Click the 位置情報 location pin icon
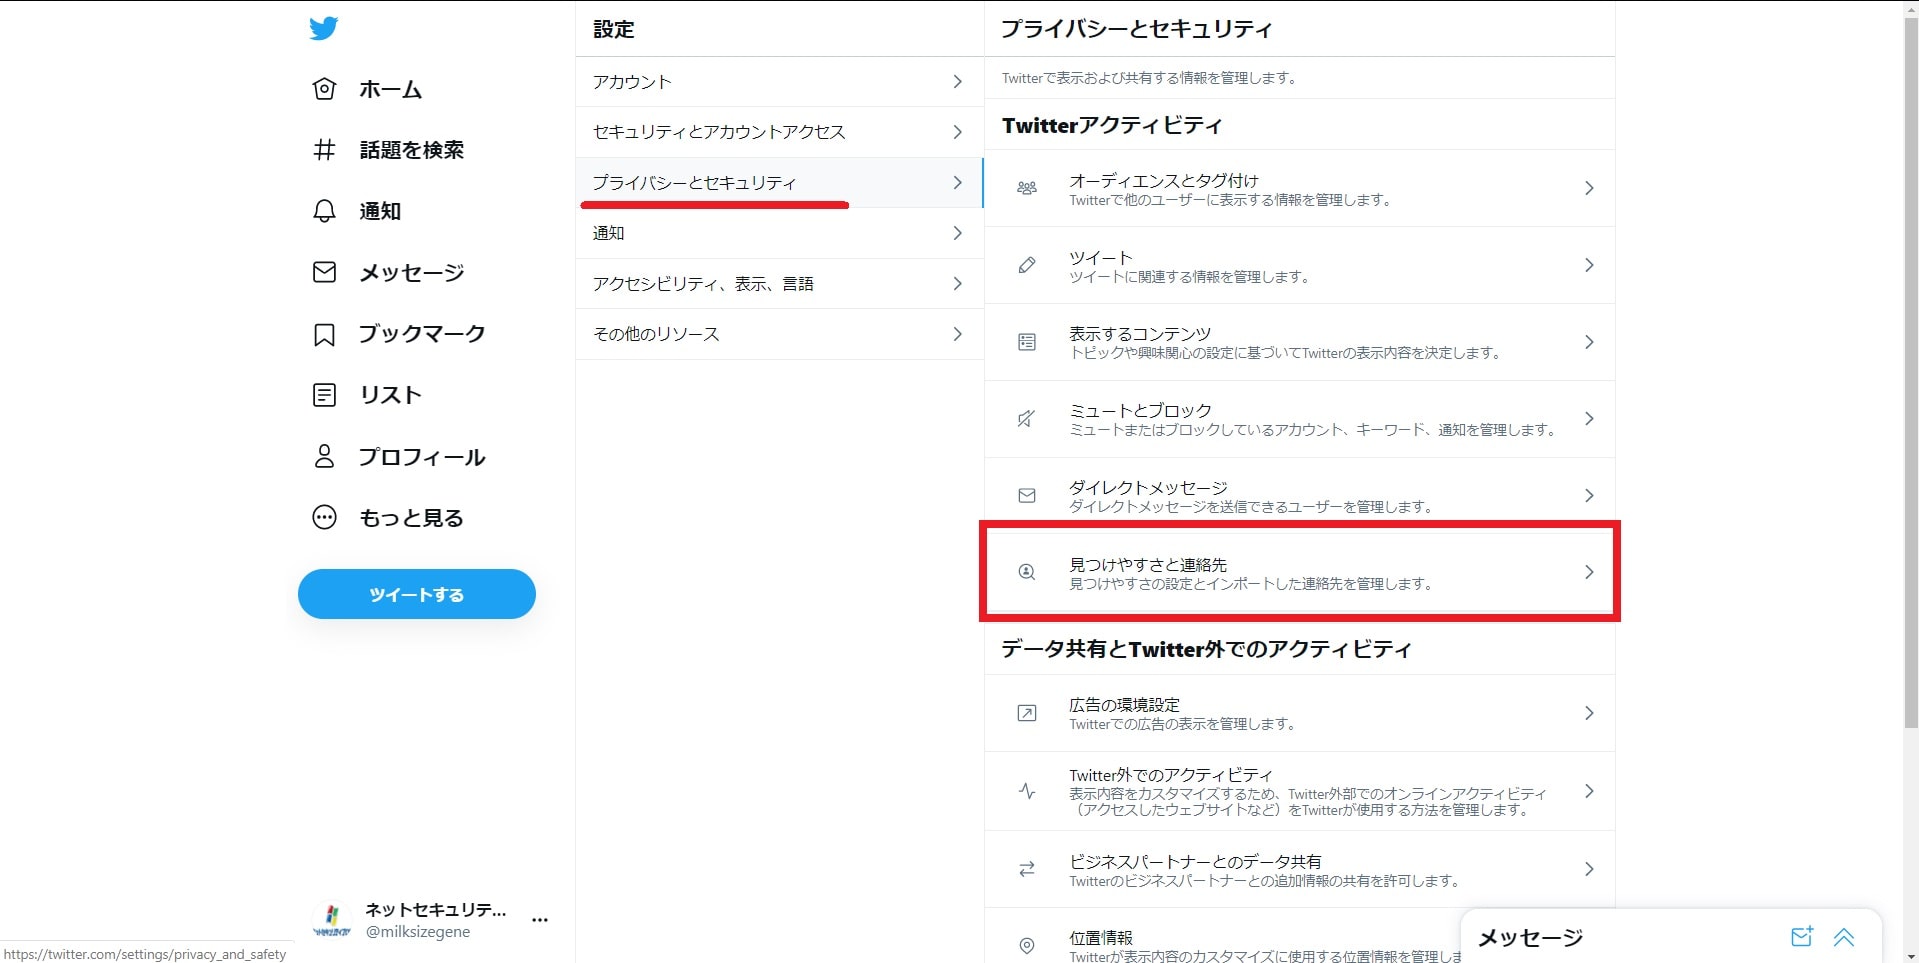The height and width of the screenshot is (963, 1919). pyautogui.click(x=1027, y=945)
